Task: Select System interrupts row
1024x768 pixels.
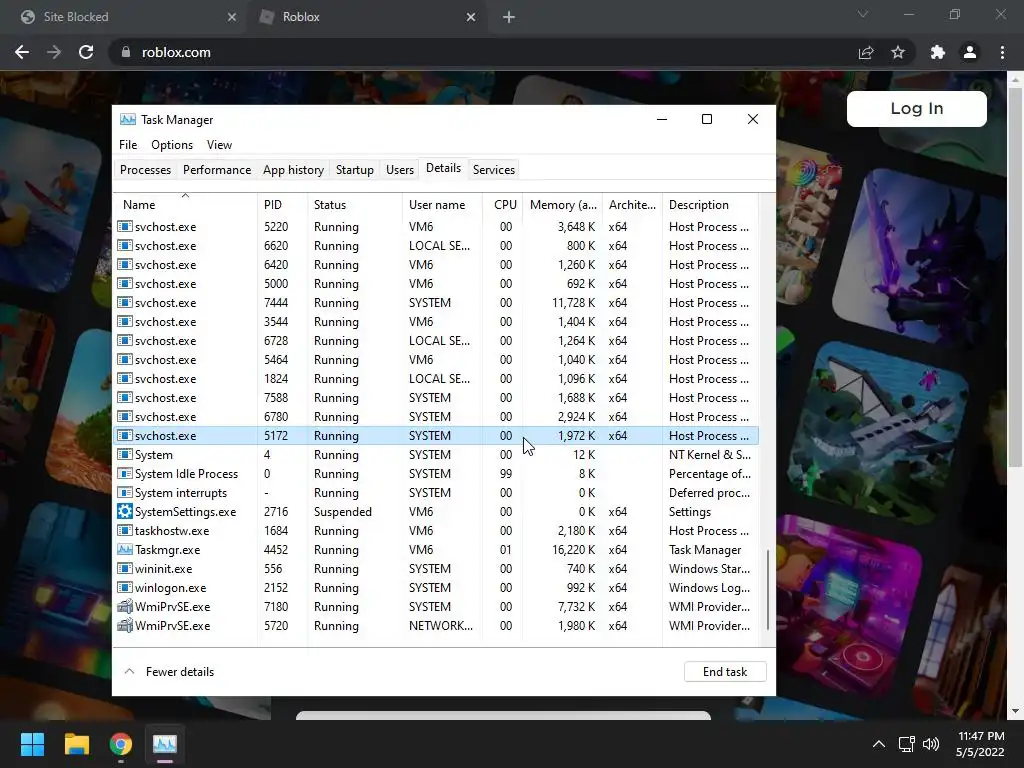Action: click(436, 492)
